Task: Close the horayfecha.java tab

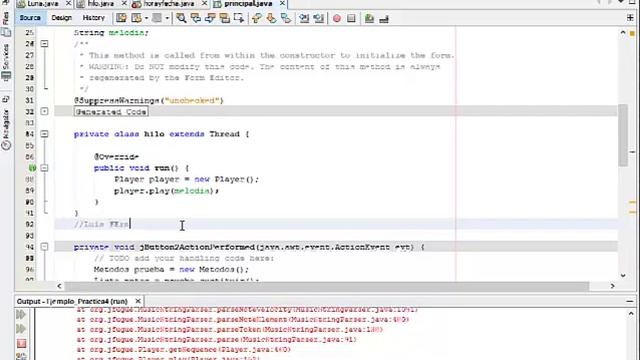Action: [x=204, y=3]
